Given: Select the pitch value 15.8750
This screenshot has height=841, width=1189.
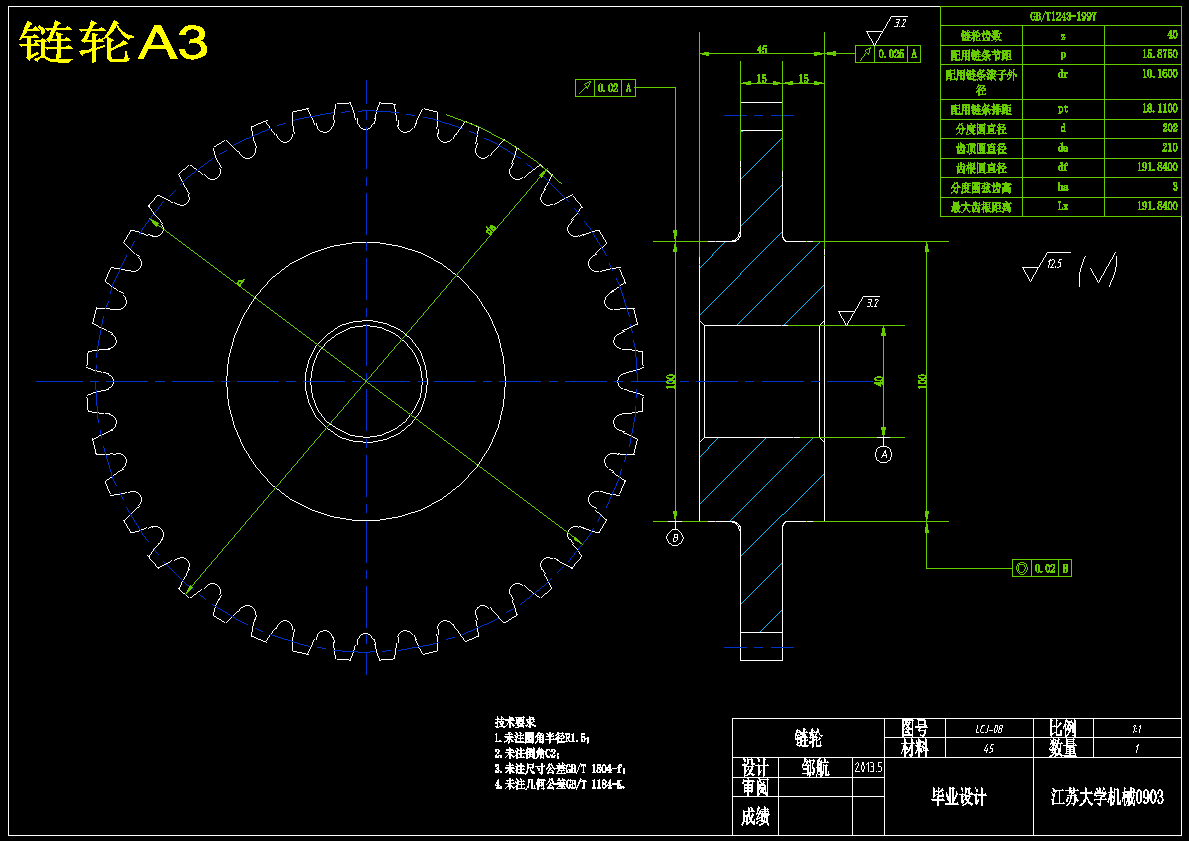Looking at the screenshot, I should pyautogui.click(x=1159, y=55).
